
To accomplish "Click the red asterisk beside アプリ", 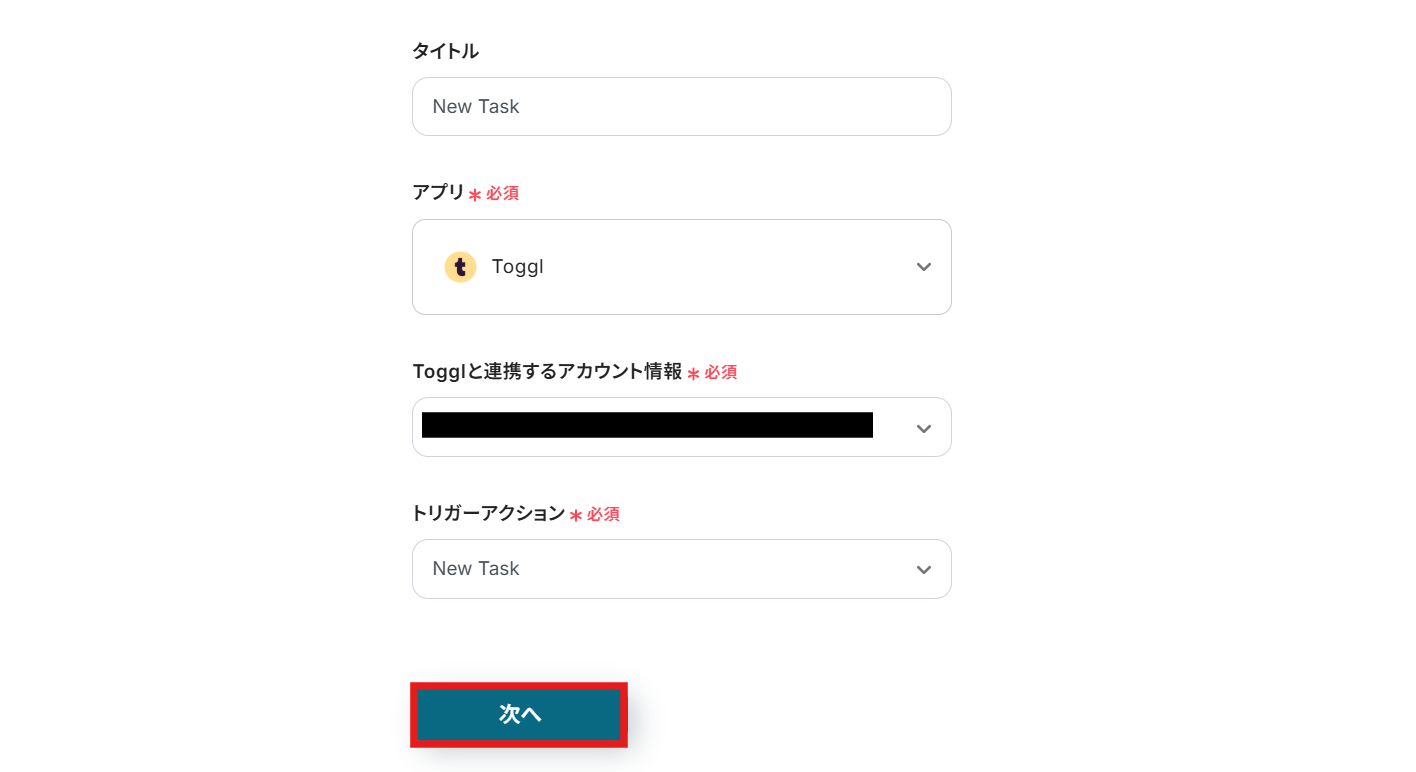I will click(x=475, y=195).
